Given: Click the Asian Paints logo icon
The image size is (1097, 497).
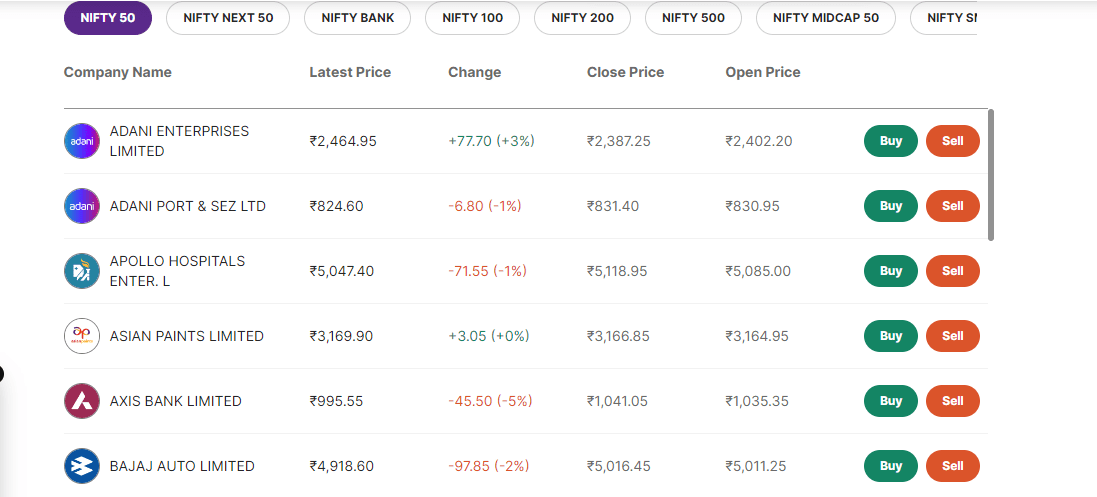Looking at the screenshot, I should 82,336.
